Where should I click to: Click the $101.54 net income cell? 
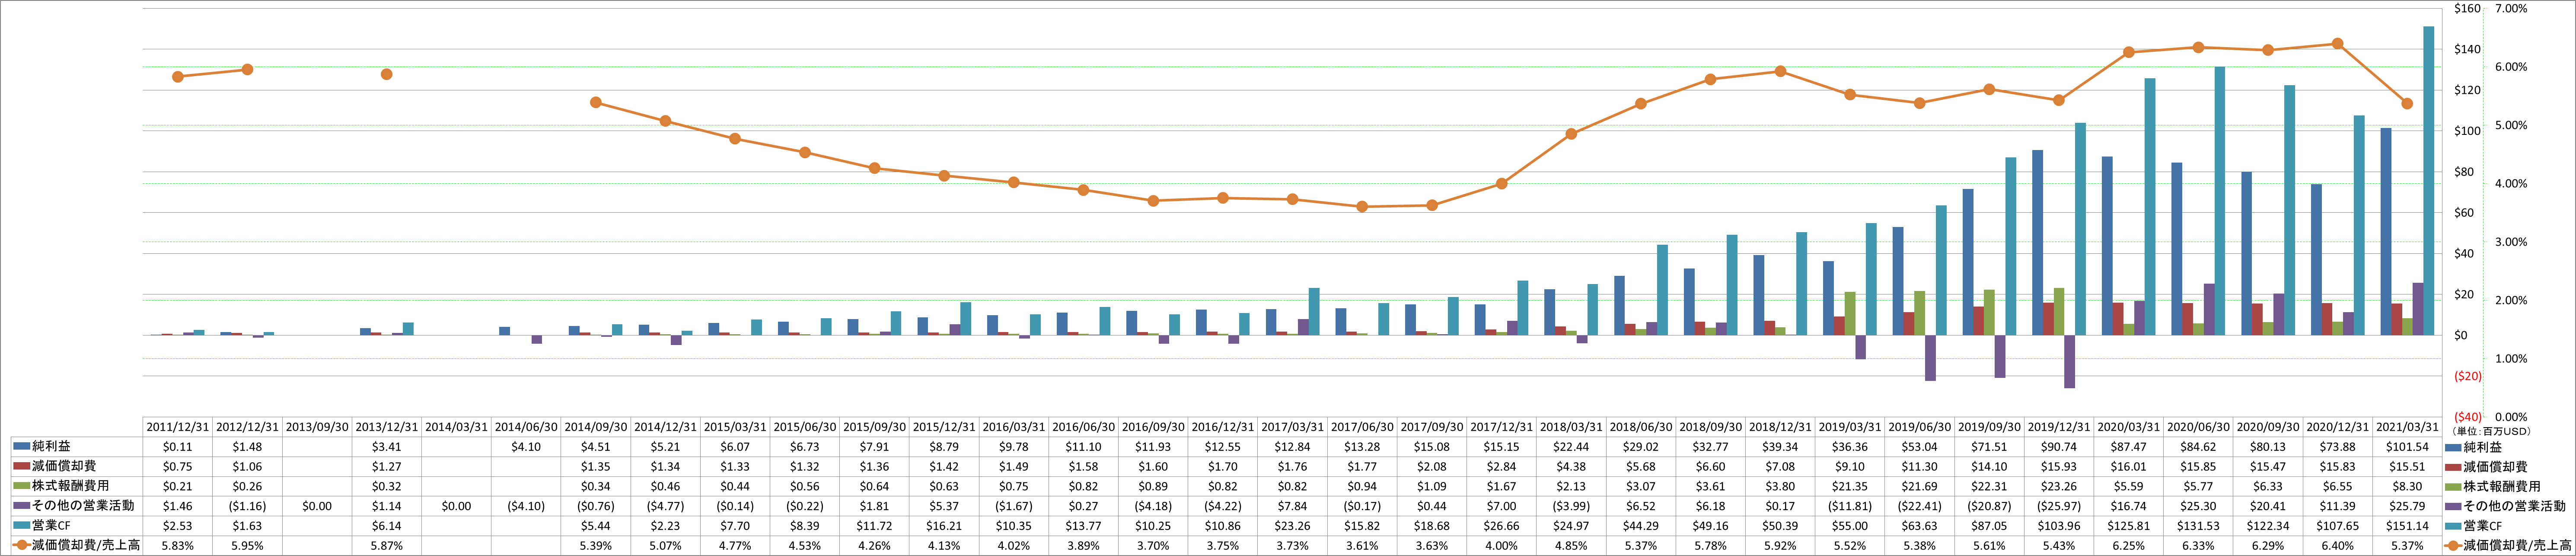click(x=2407, y=447)
